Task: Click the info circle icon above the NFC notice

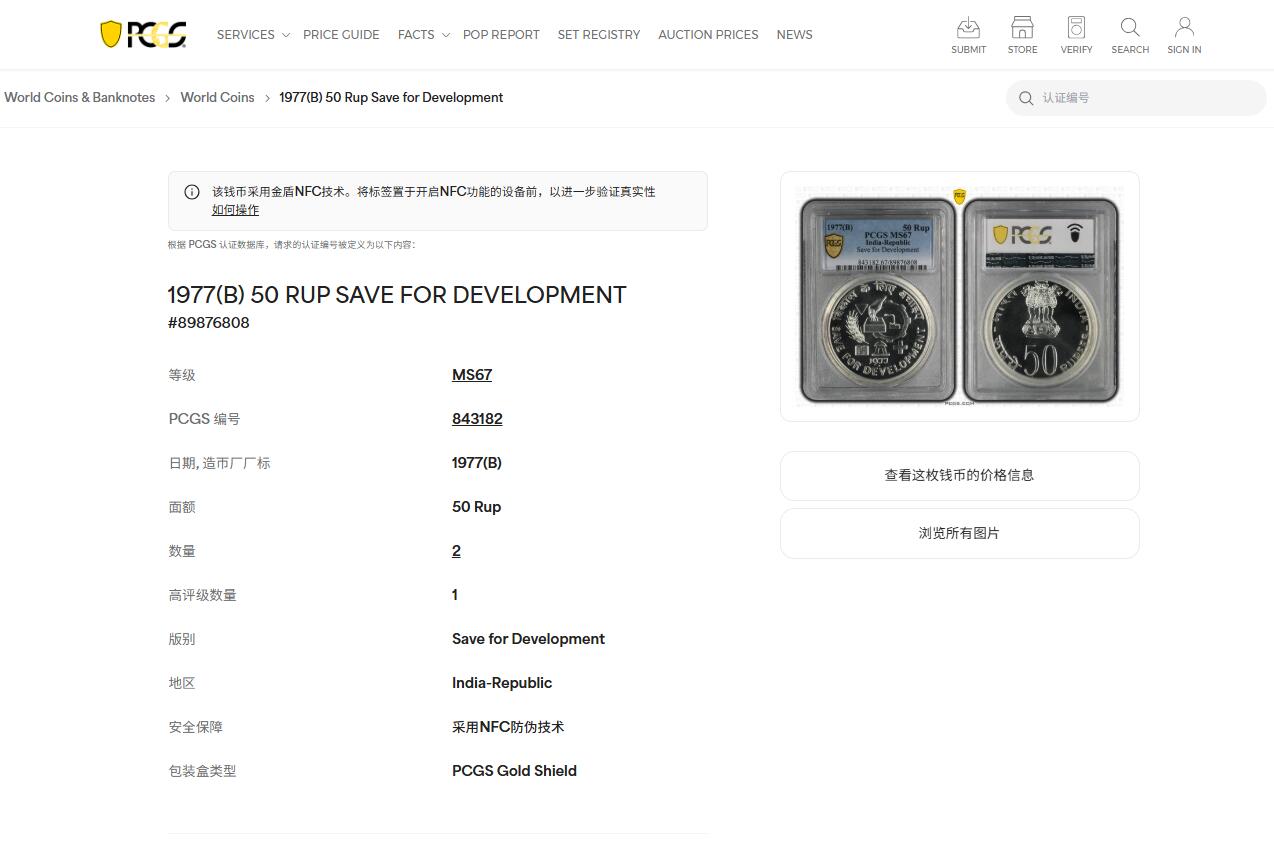Action: 191,191
